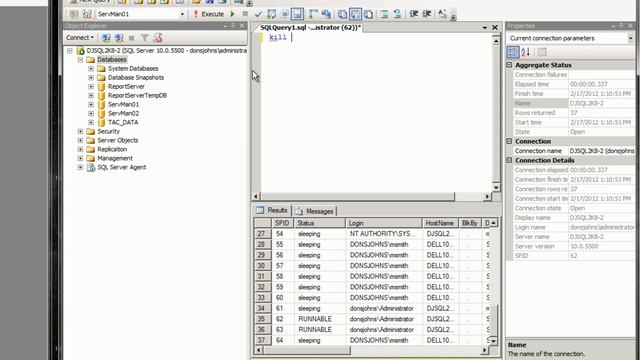Click the Parse checkmark icon
This screenshot has width=640, height=360.
click(258, 14)
